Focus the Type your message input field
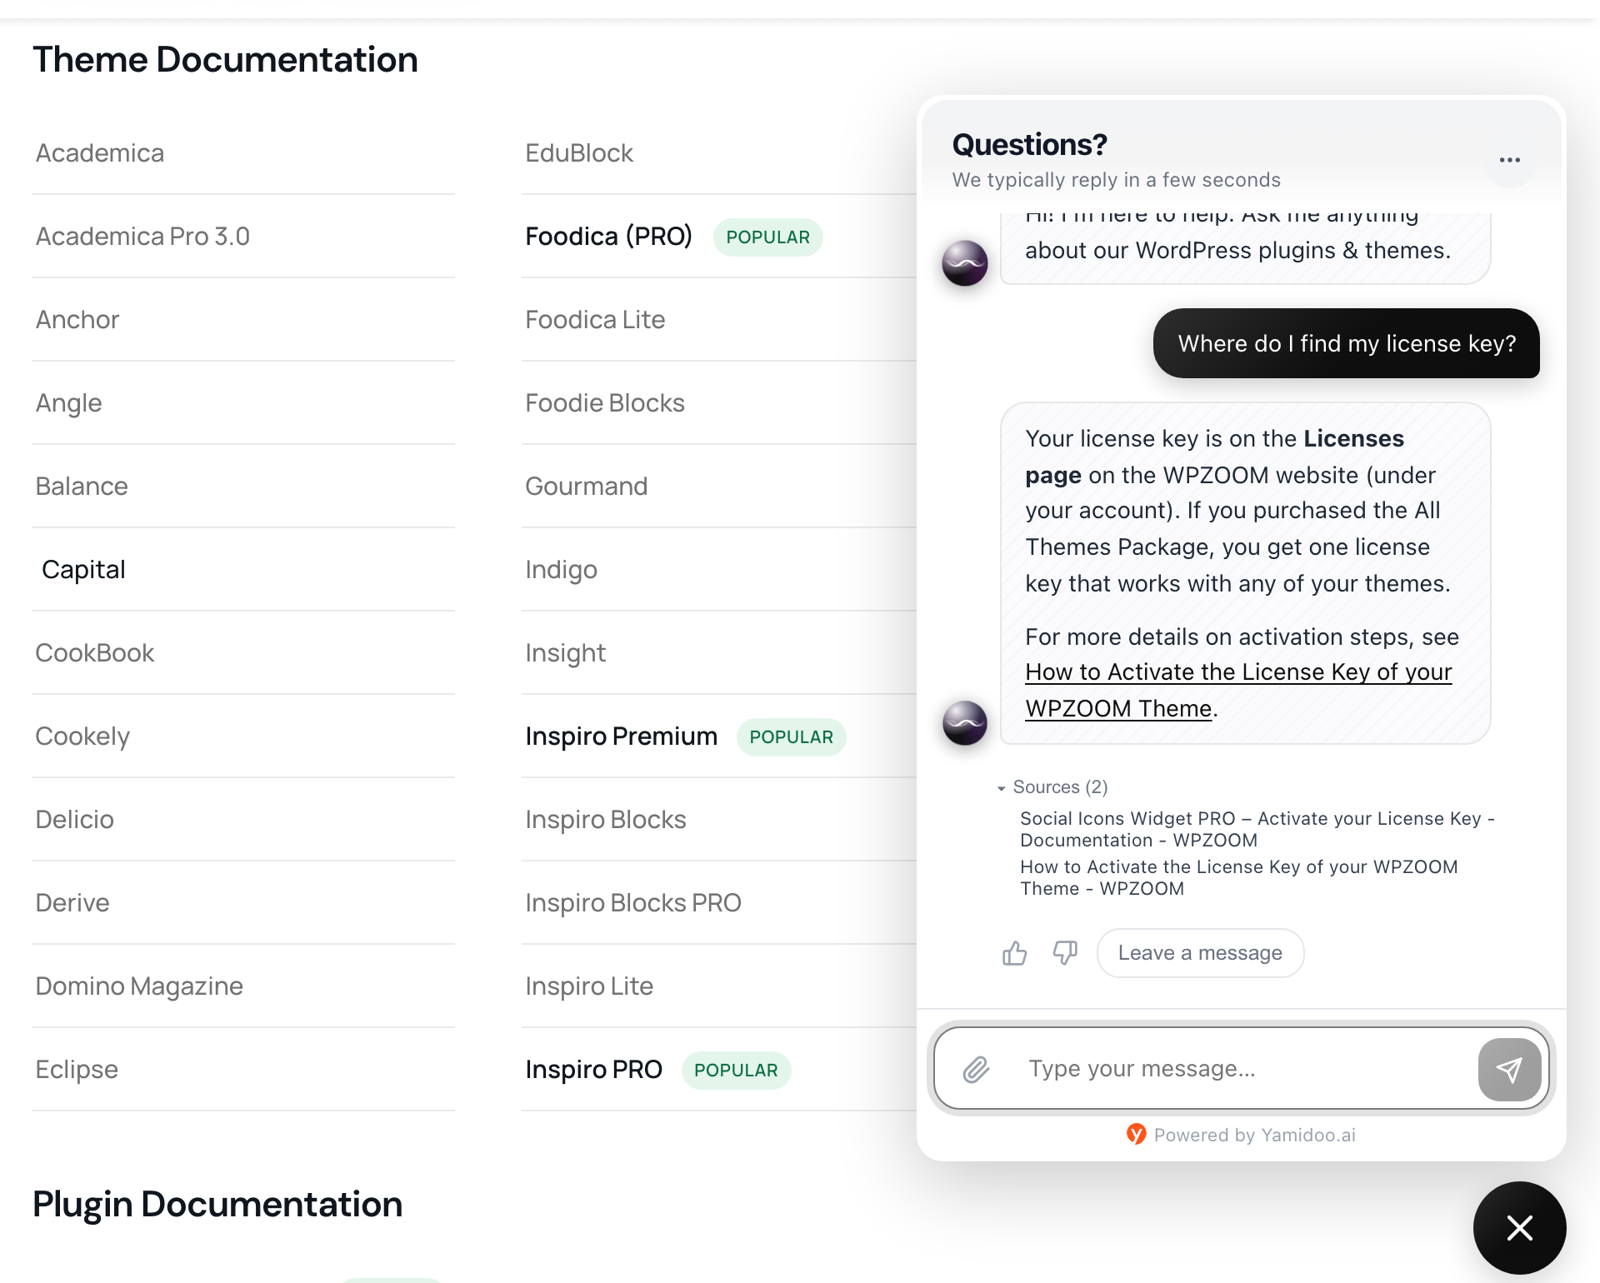The height and width of the screenshot is (1283, 1600). tap(1240, 1069)
